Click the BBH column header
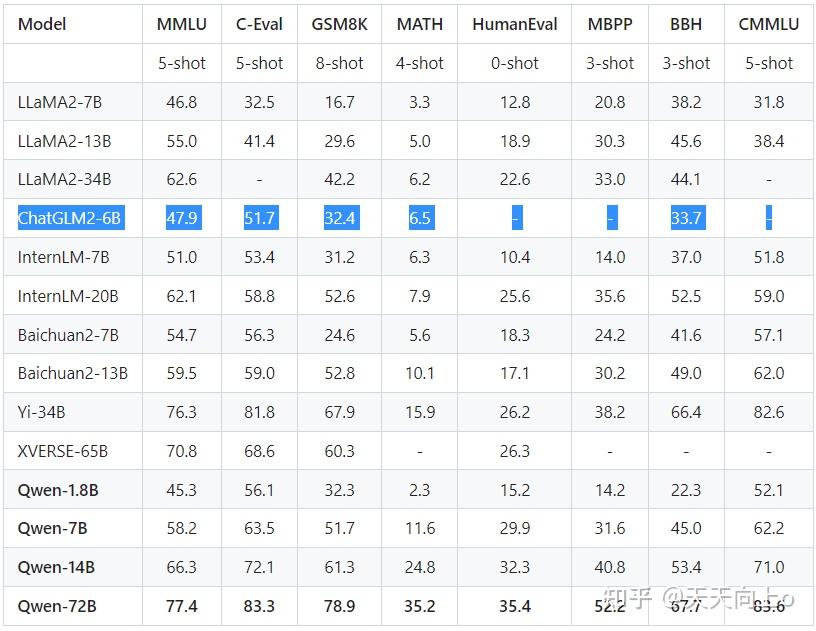 click(x=686, y=23)
